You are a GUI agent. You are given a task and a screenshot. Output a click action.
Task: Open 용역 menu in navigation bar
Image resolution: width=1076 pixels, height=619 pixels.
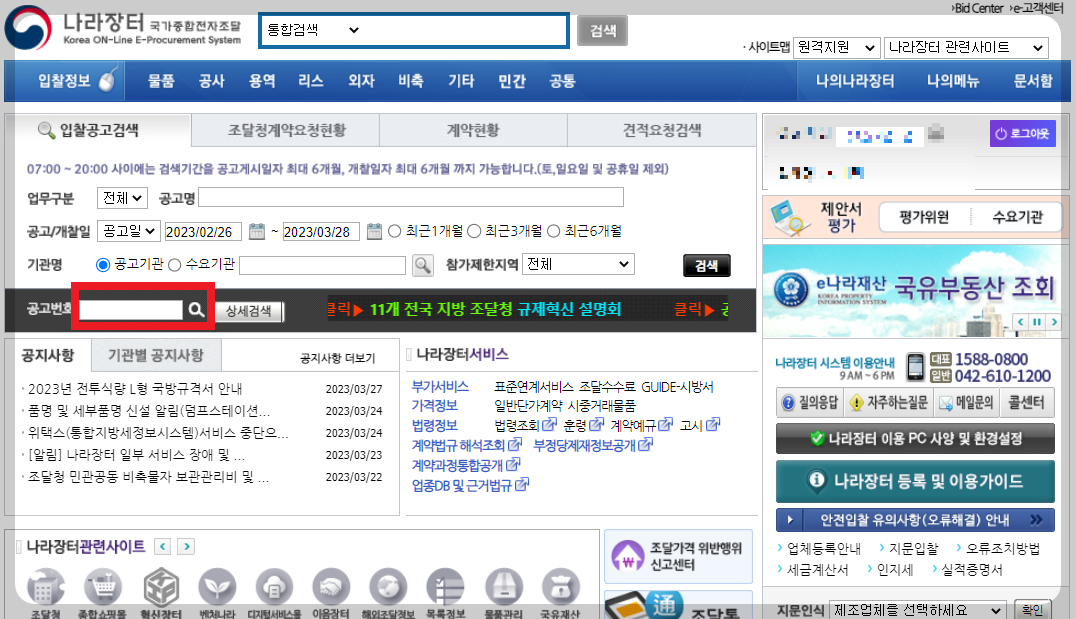pyautogui.click(x=261, y=81)
